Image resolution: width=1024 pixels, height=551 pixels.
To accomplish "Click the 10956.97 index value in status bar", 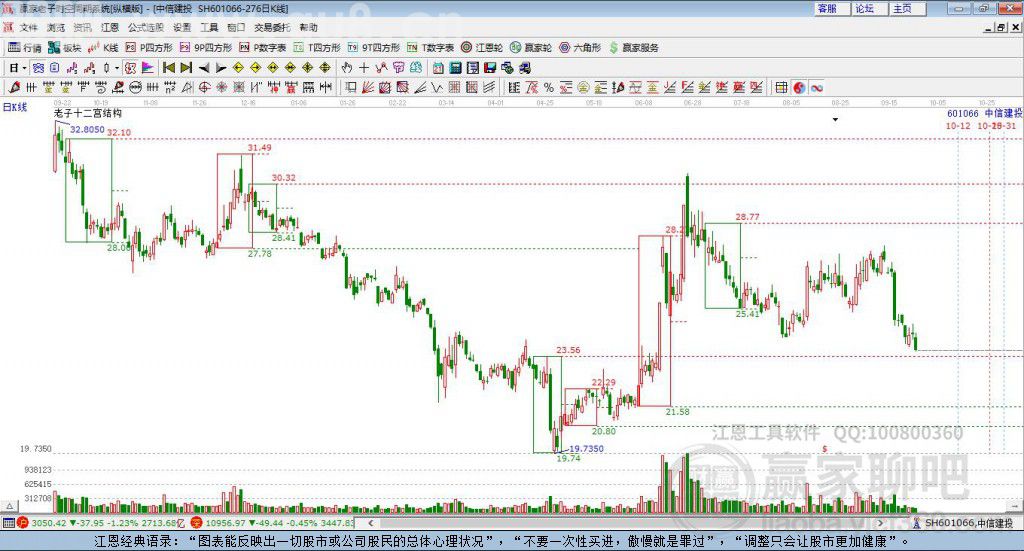I will tap(226, 523).
